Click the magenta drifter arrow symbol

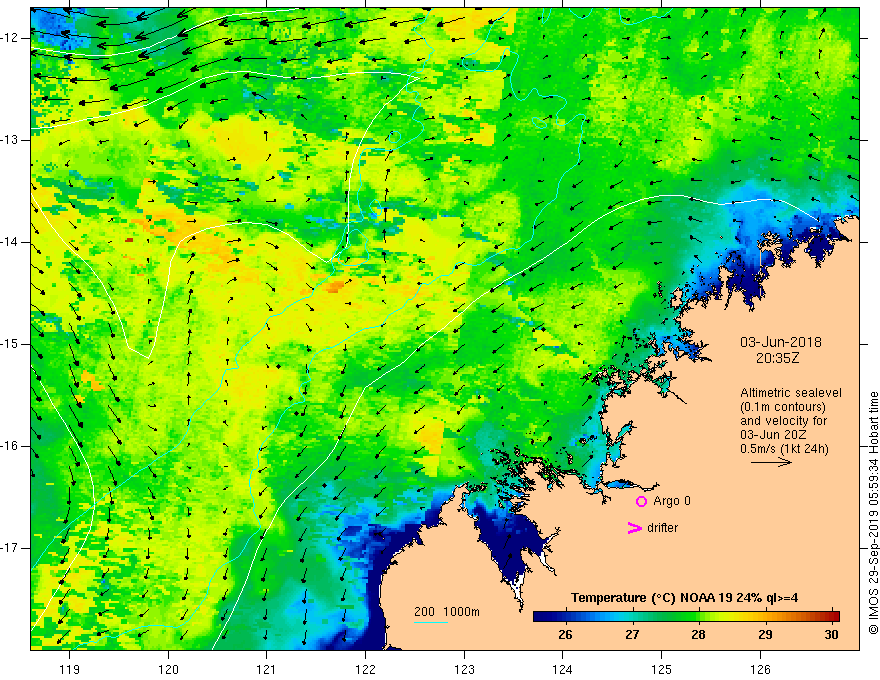(634, 528)
